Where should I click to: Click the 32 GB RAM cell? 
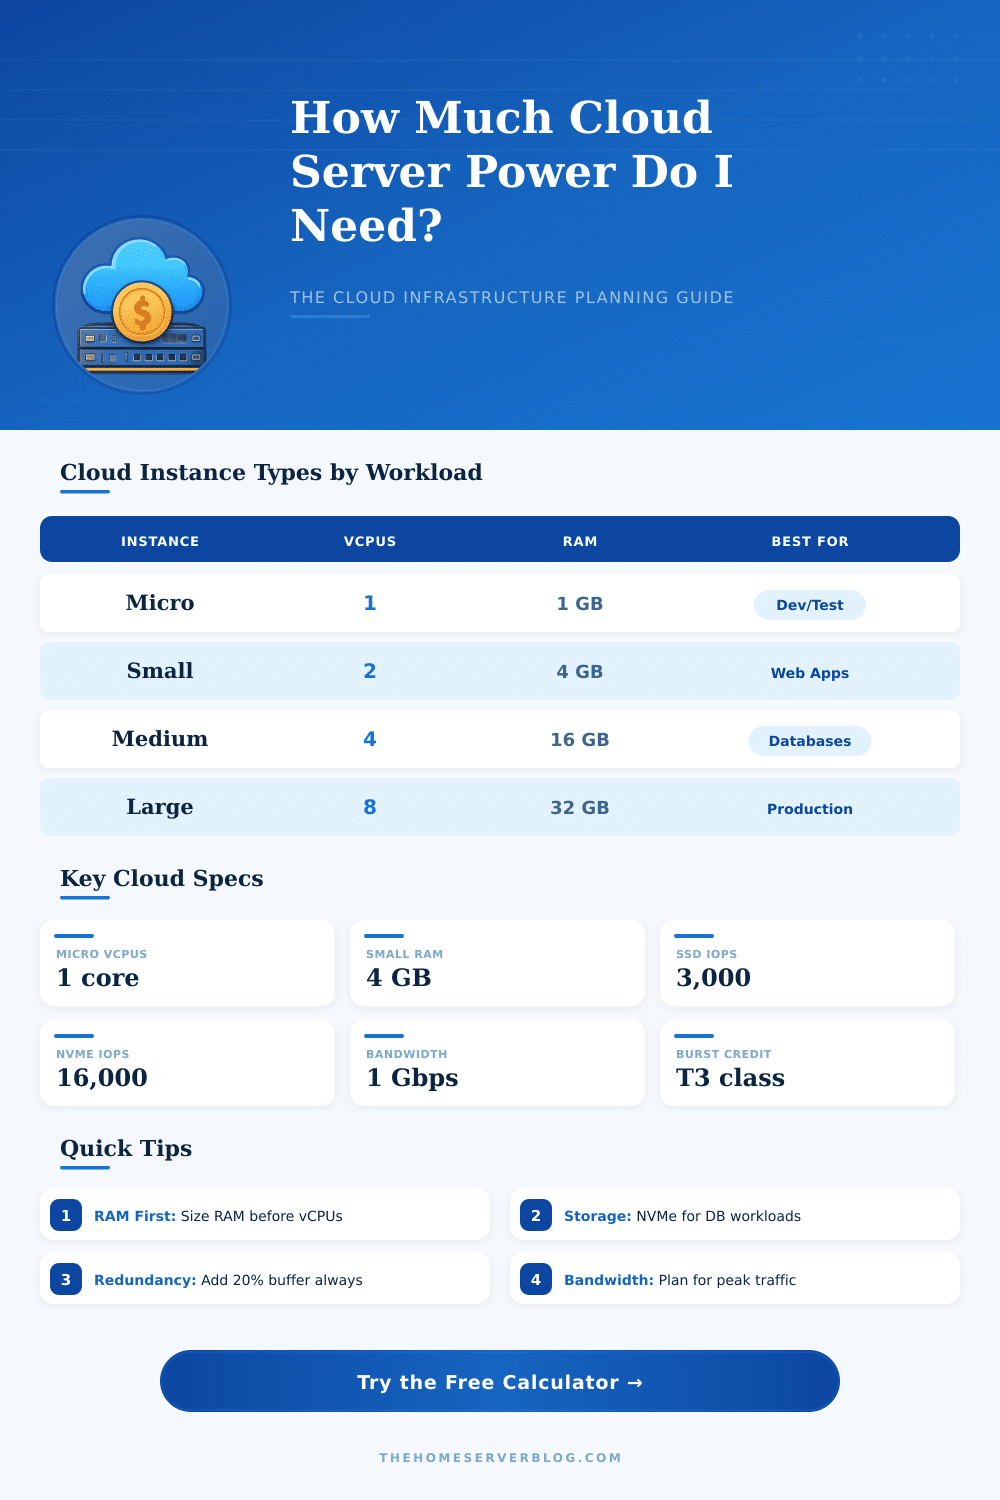click(580, 808)
